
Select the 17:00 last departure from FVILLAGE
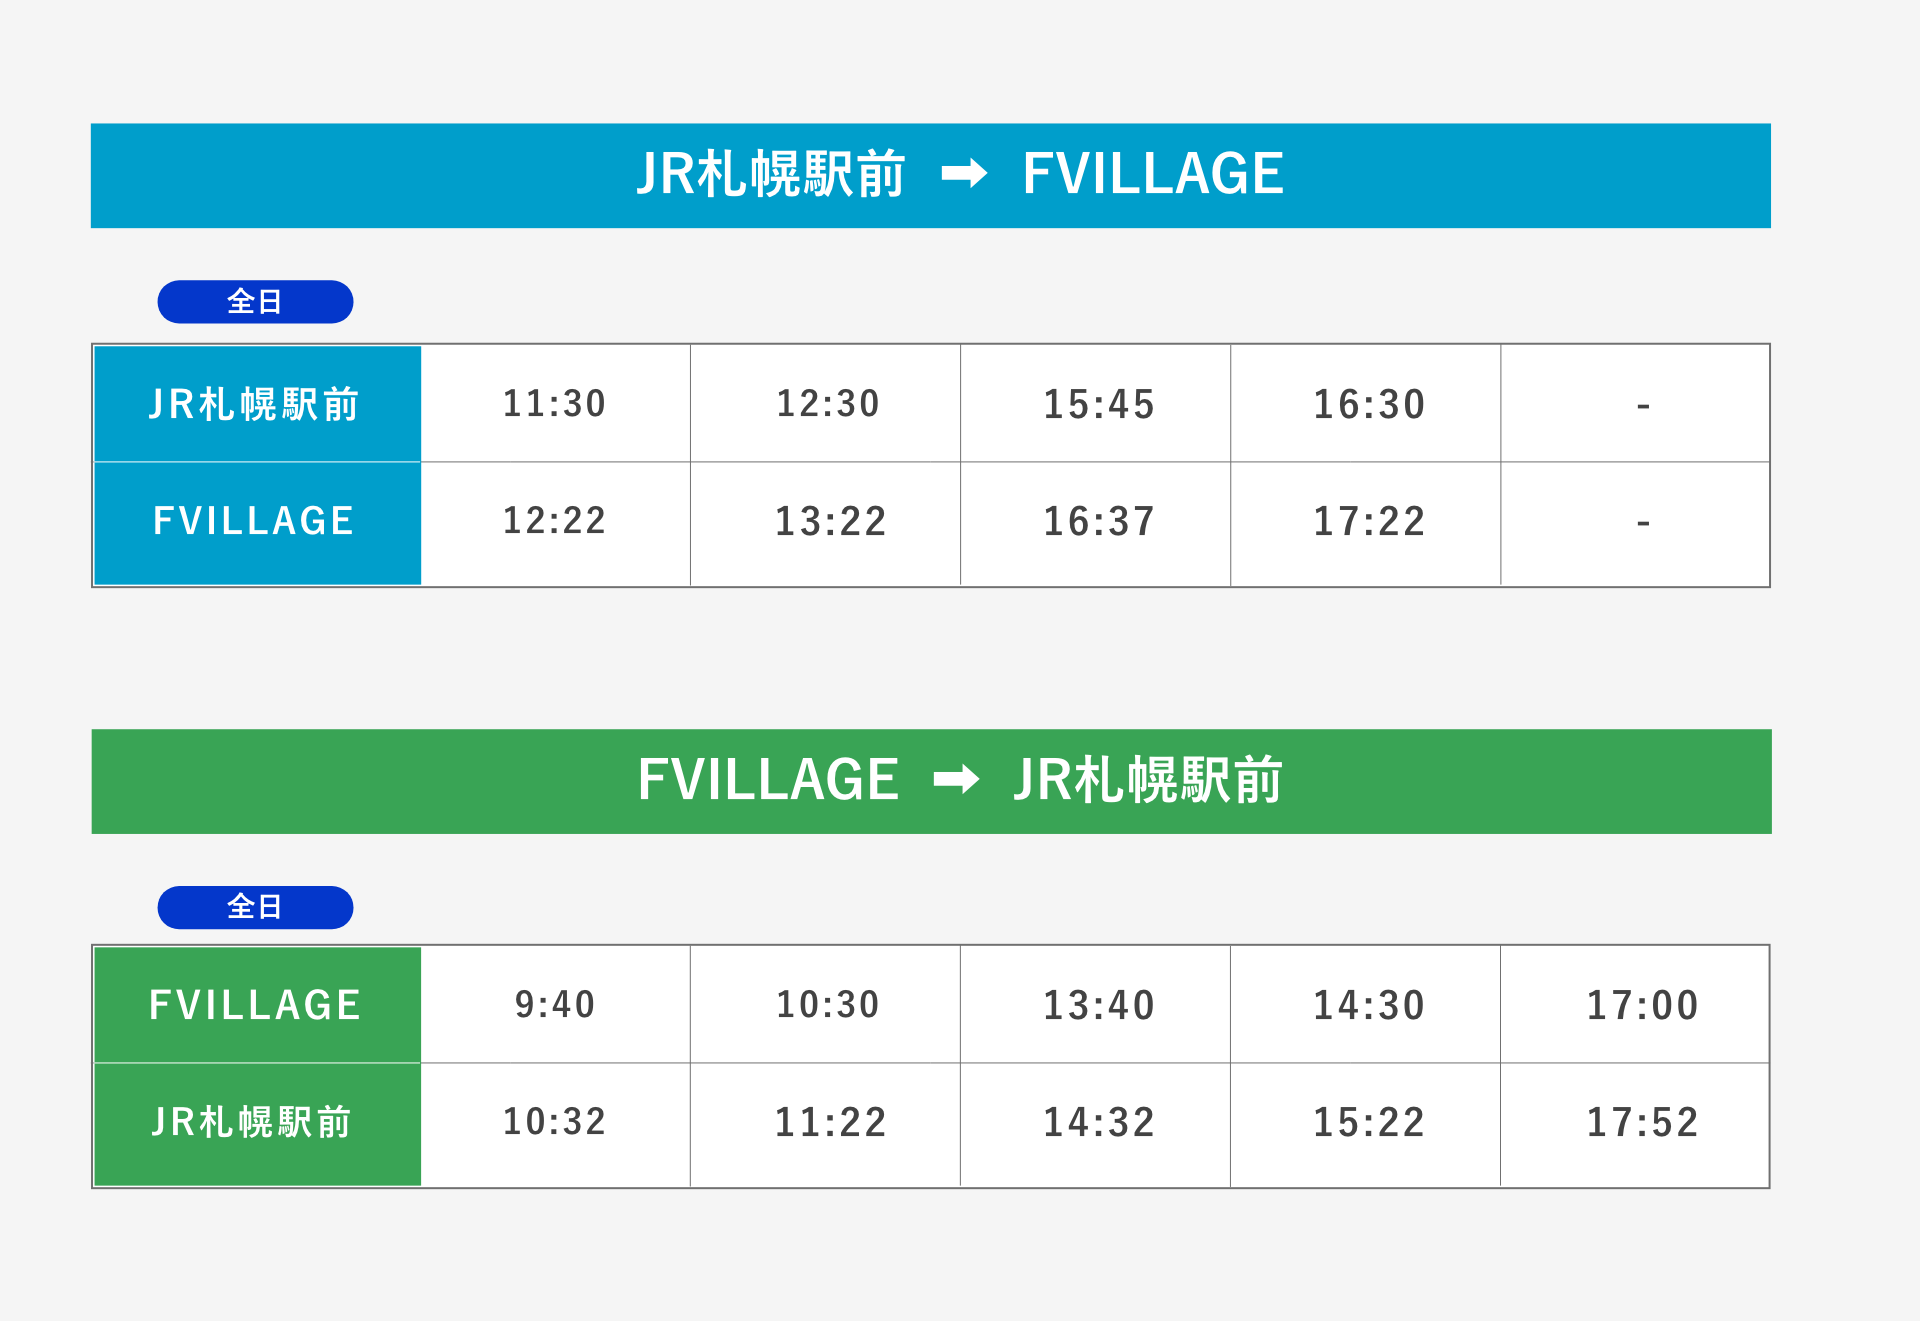(1643, 1006)
